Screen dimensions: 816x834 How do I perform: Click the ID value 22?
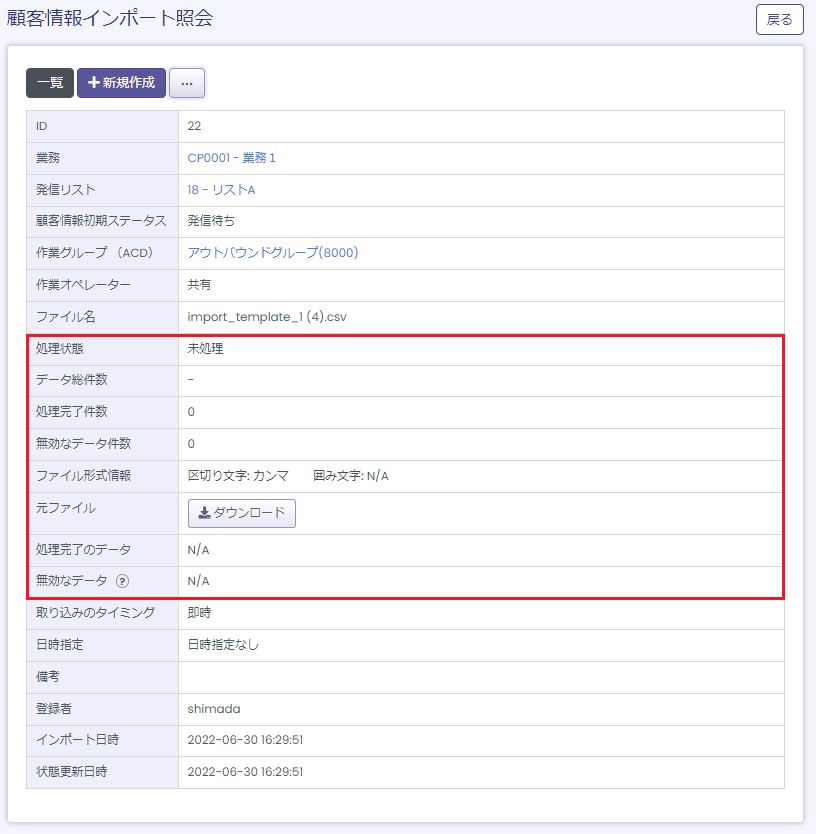click(x=194, y=126)
